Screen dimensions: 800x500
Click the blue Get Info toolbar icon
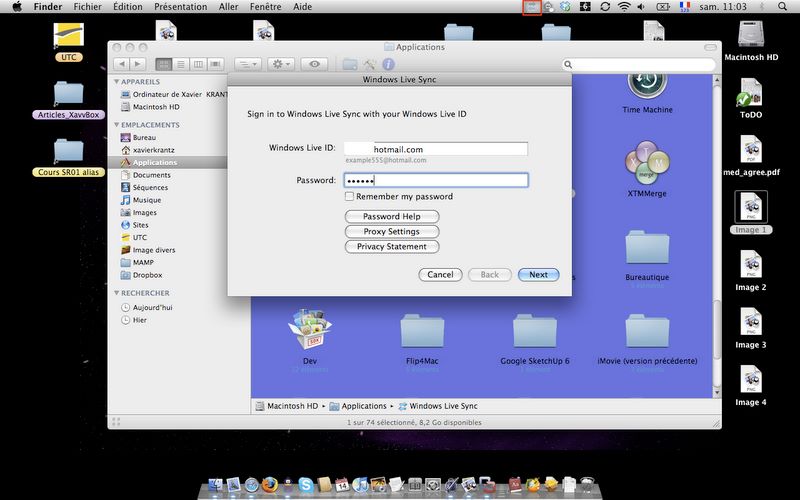[x=388, y=64]
